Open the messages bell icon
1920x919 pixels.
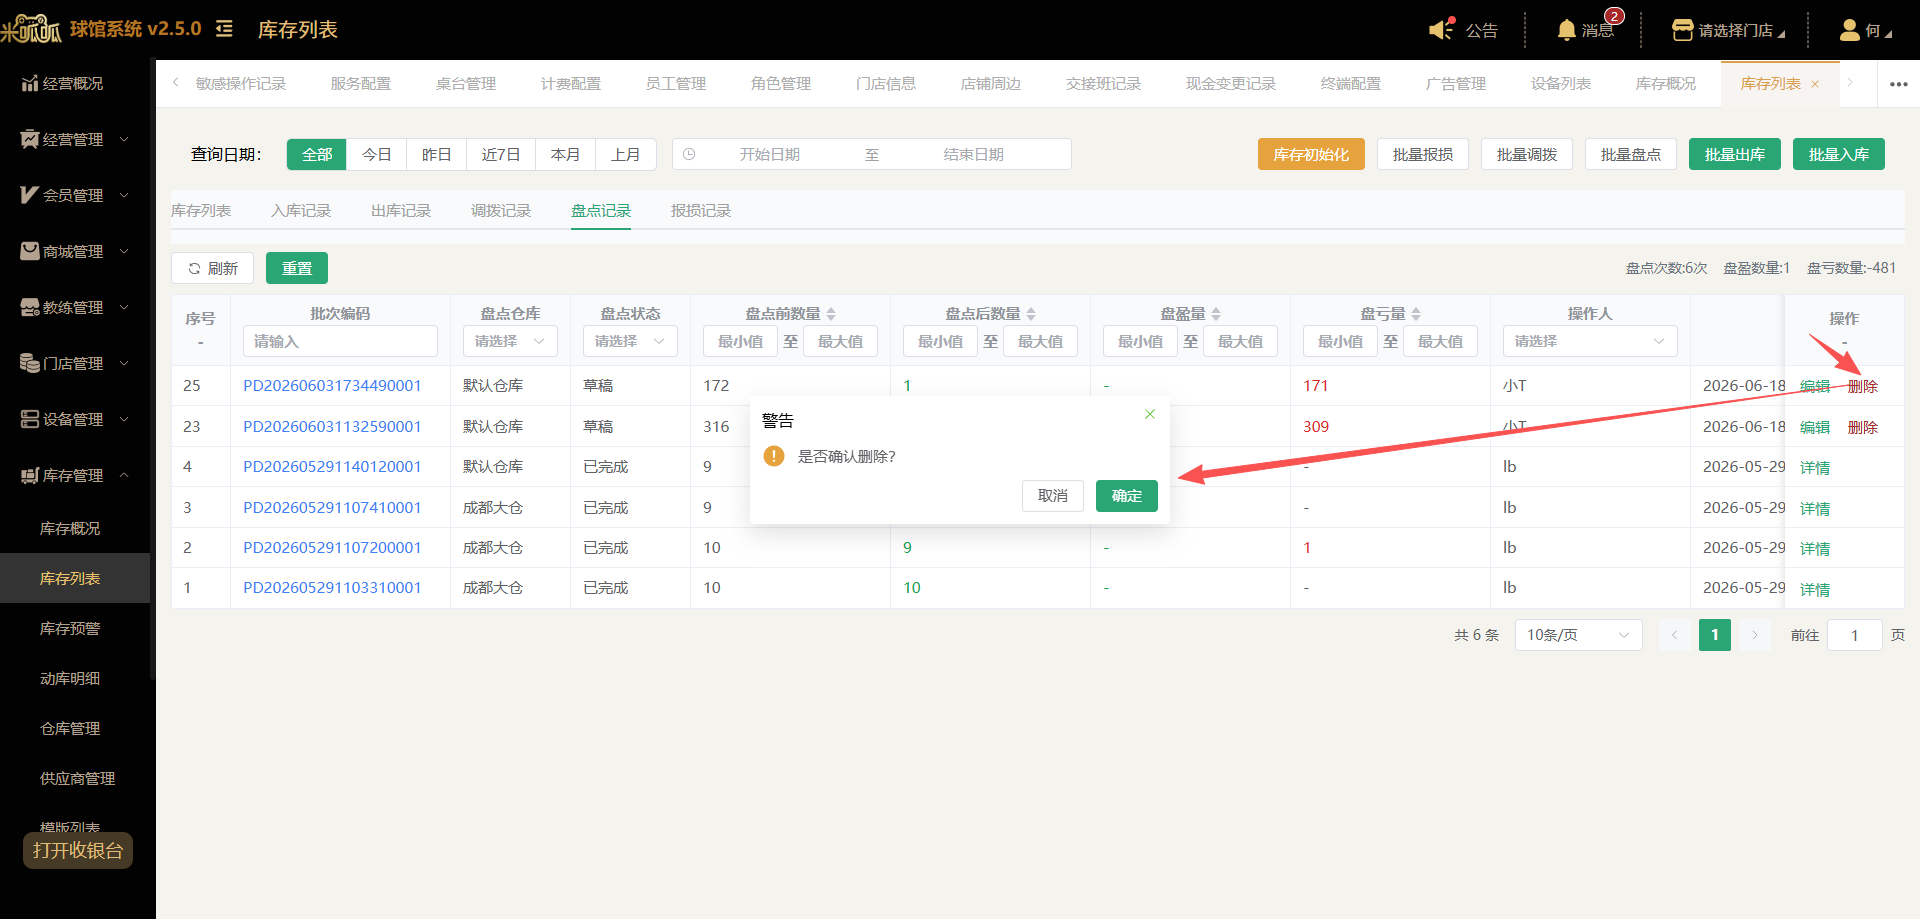click(1566, 30)
